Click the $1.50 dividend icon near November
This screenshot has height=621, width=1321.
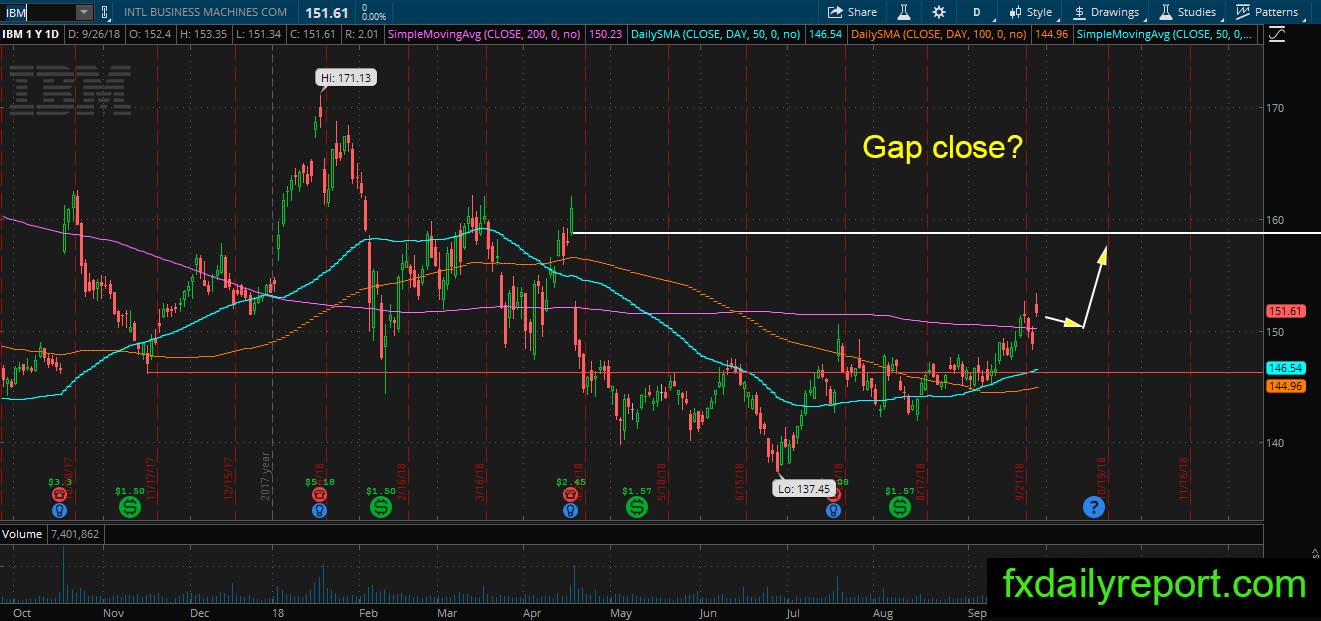click(x=130, y=507)
